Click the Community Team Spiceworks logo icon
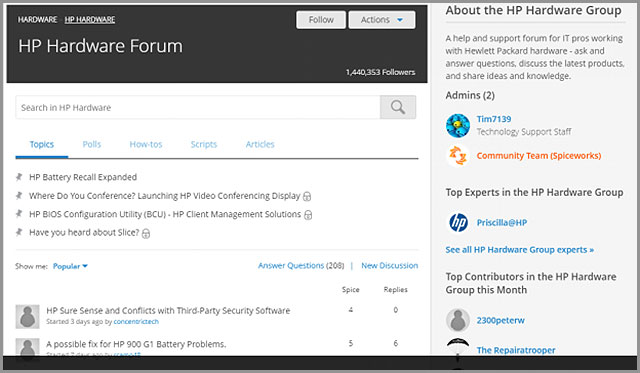The height and width of the screenshot is (373, 640). (x=458, y=155)
